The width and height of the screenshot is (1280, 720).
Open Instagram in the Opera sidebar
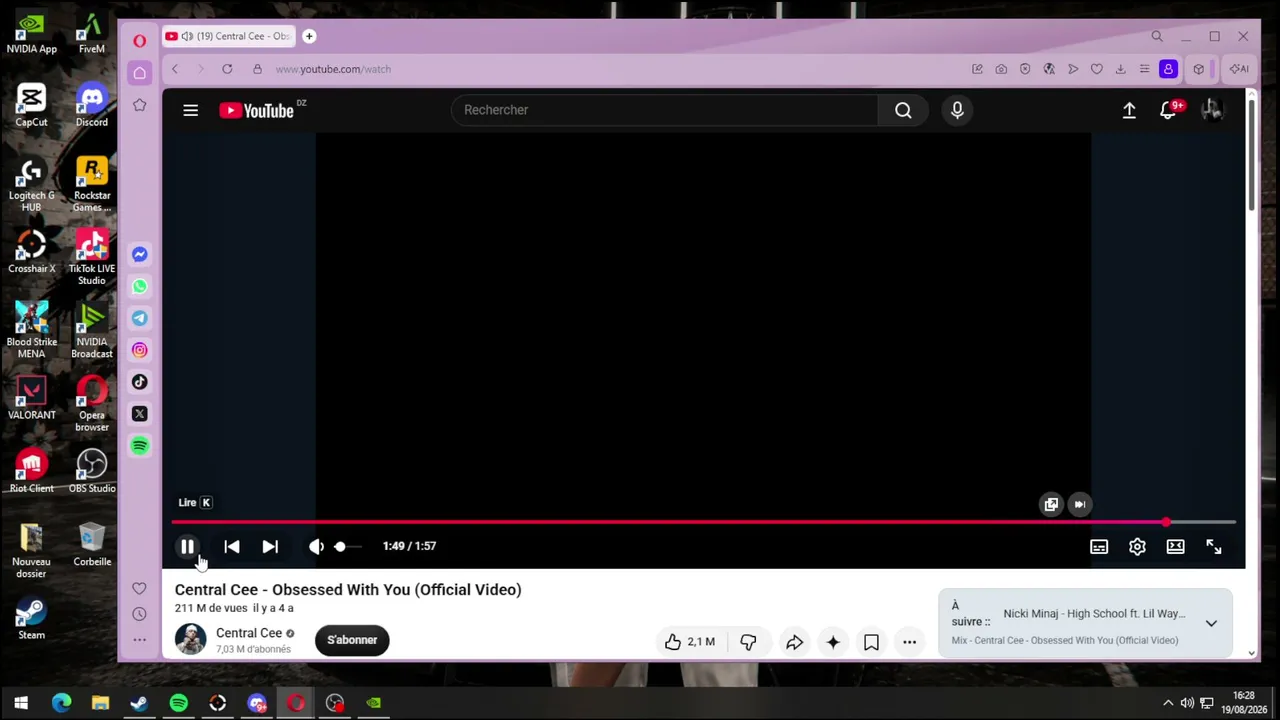[x=139, y=350]
